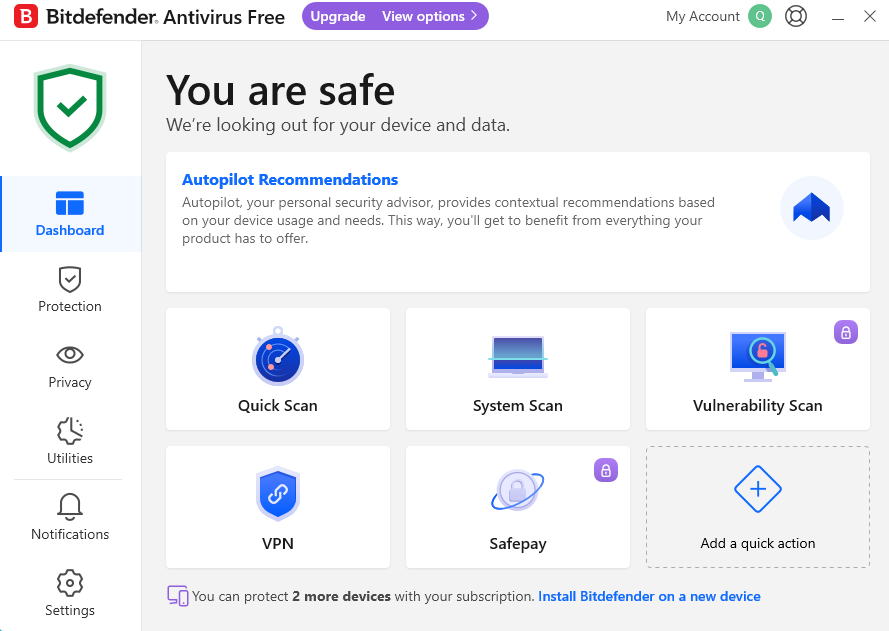Open Settings from the sidebar

(70, 594)
